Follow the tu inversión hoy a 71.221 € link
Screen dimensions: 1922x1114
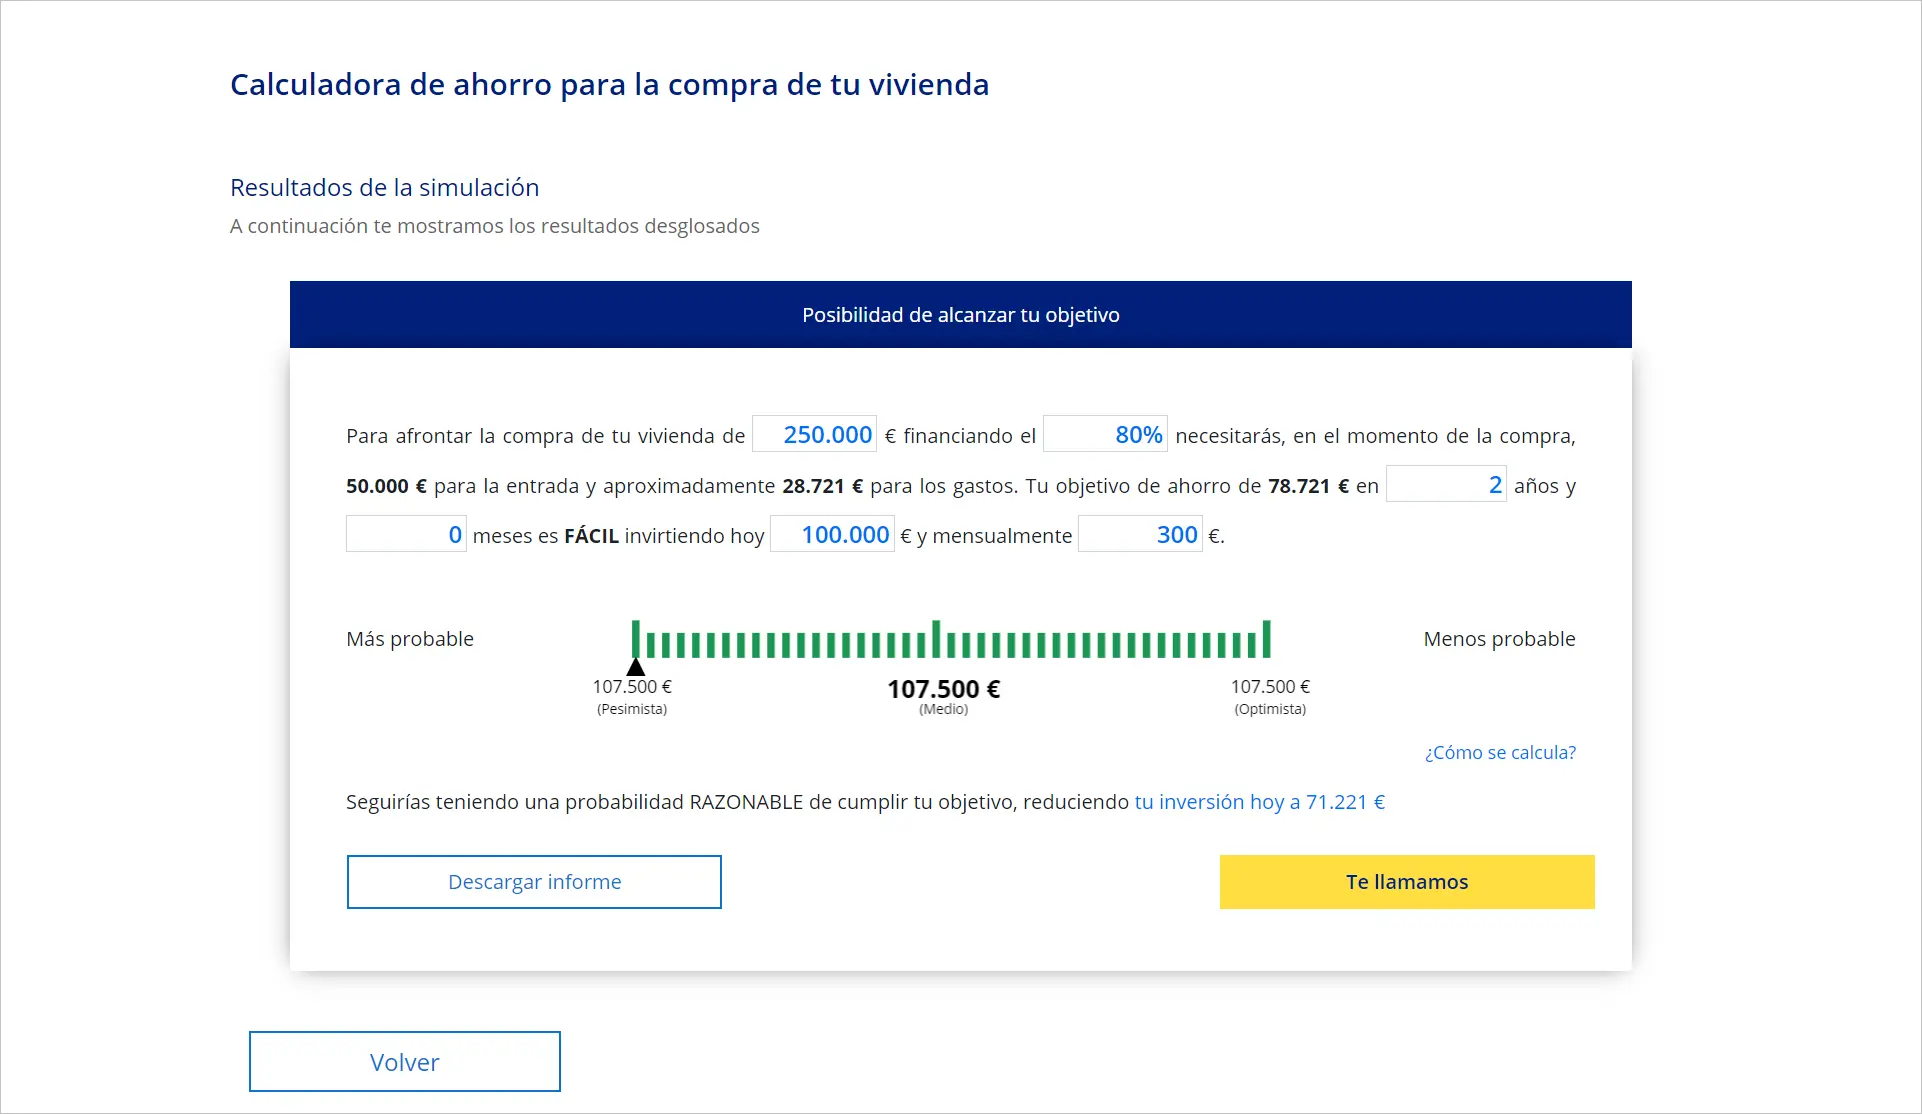tap(1259, 802)
